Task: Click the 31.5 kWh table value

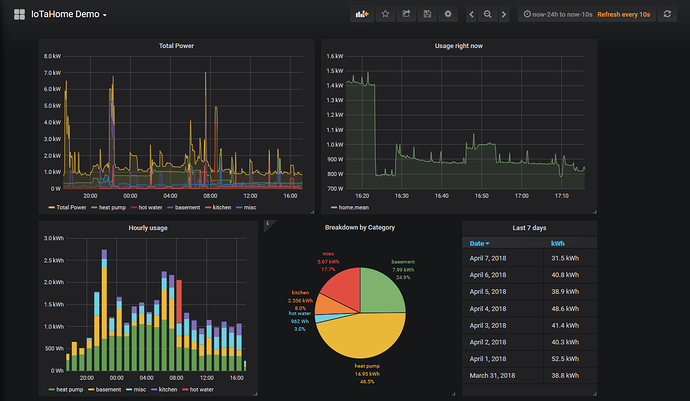Action: [x=565, y=258]
